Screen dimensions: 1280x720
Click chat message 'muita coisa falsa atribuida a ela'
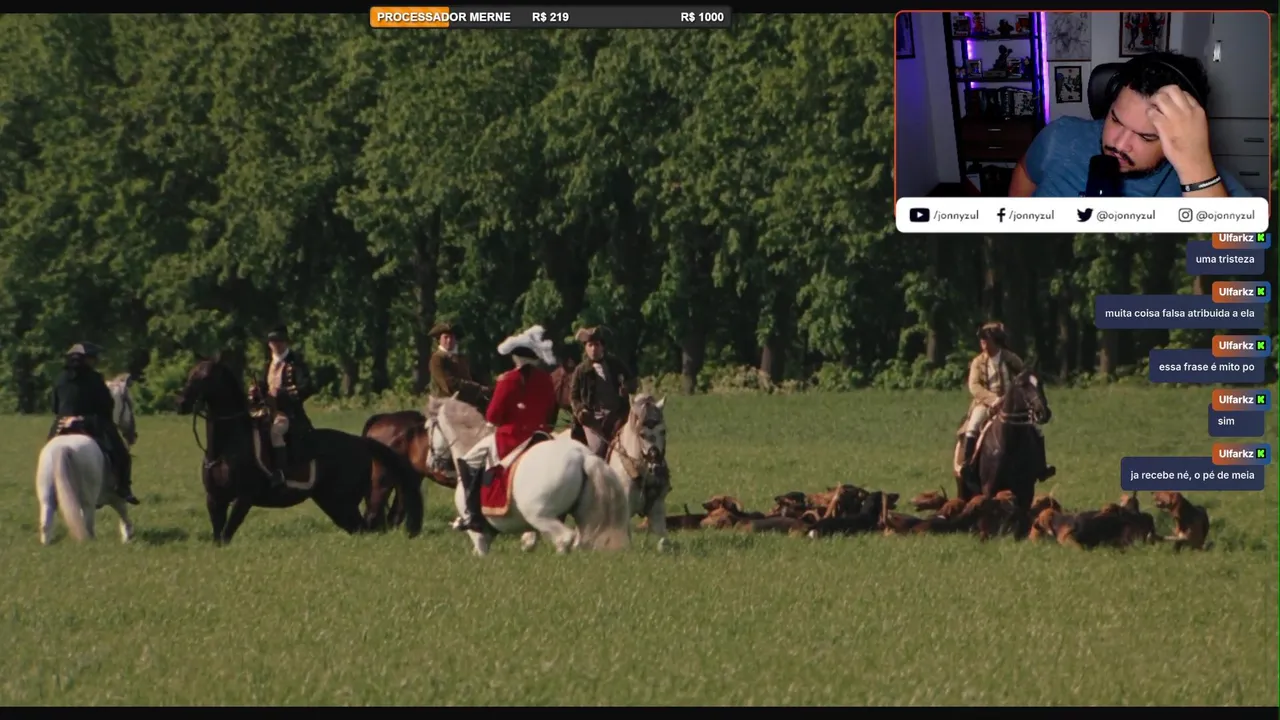[x=1179, y=314]
